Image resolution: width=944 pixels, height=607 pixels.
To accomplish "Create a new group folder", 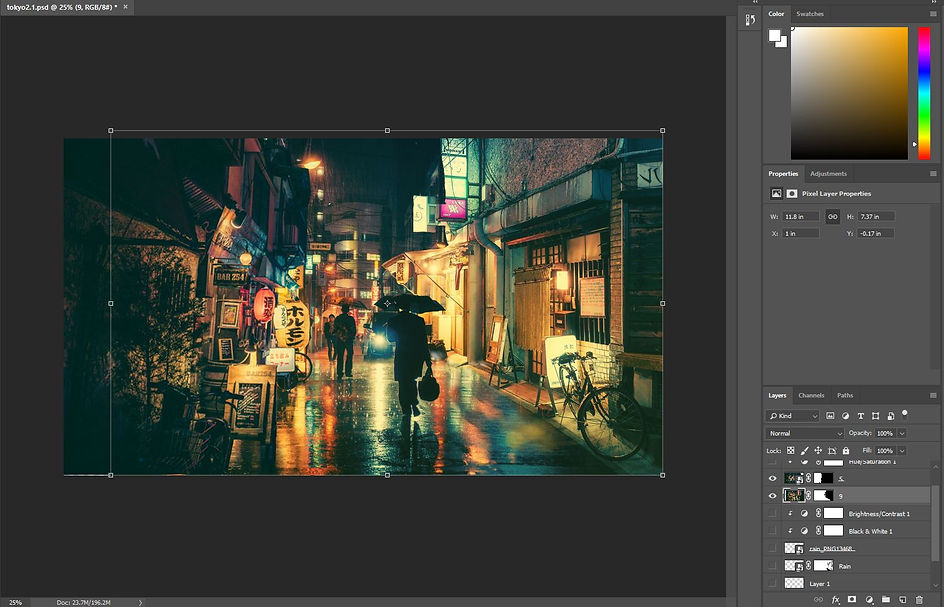I will click(886, 599).
